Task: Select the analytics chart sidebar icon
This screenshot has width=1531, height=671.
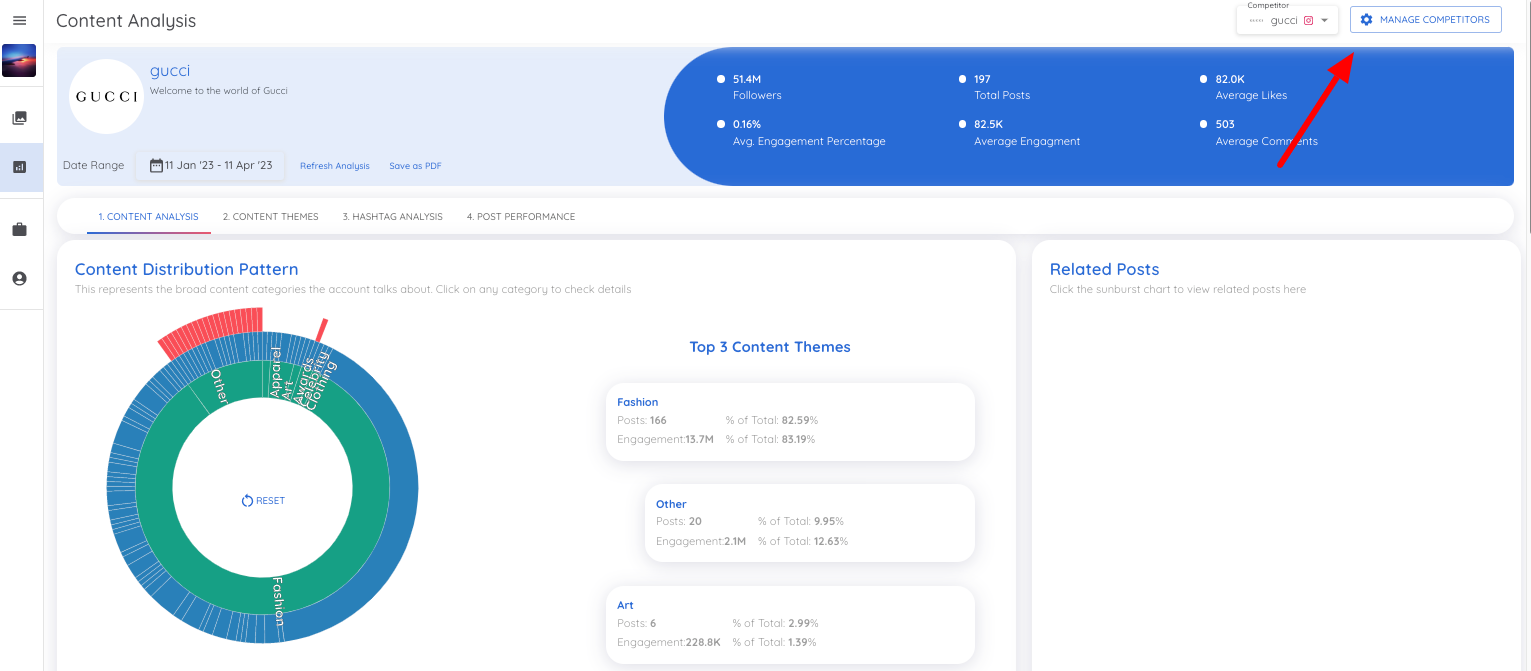Action: pyautogui.click(x=19, y=167)
